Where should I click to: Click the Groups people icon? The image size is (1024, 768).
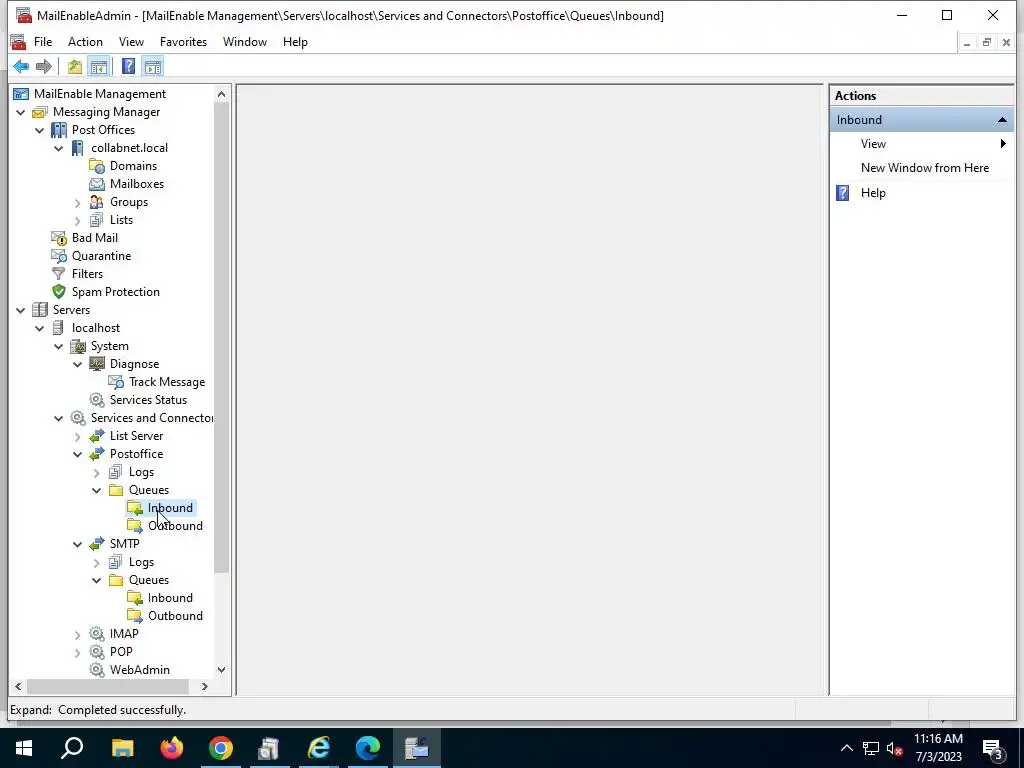point(97,202)
